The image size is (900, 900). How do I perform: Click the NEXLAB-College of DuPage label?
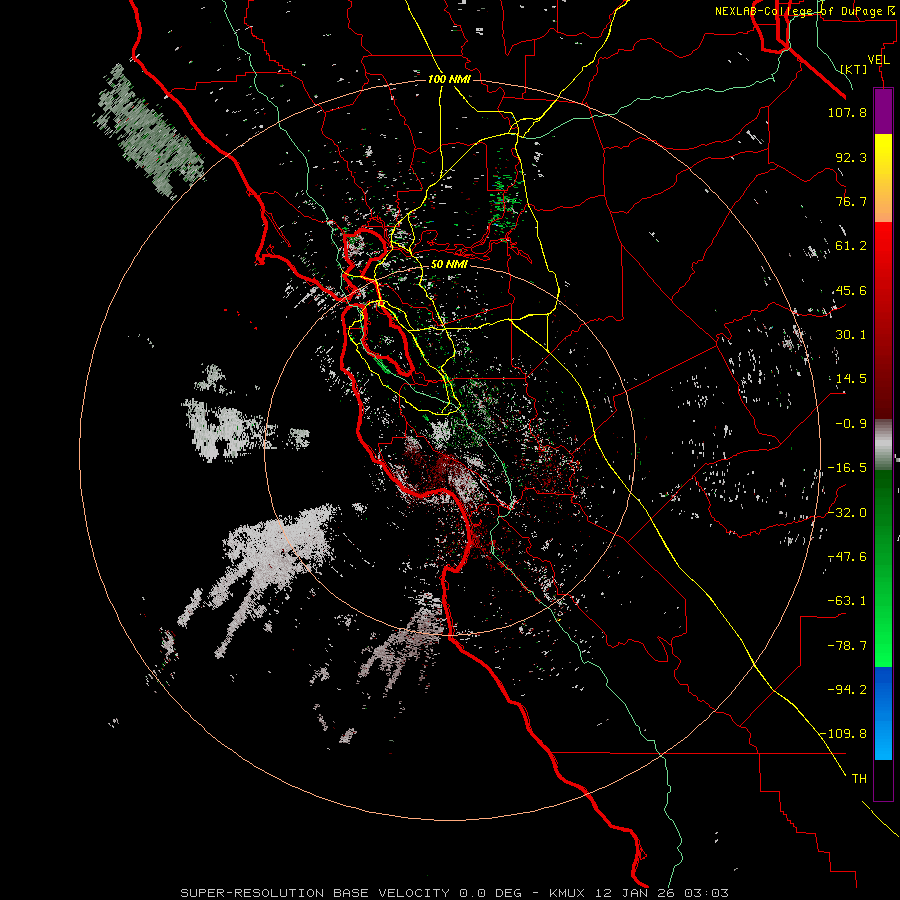click(807, 11)
